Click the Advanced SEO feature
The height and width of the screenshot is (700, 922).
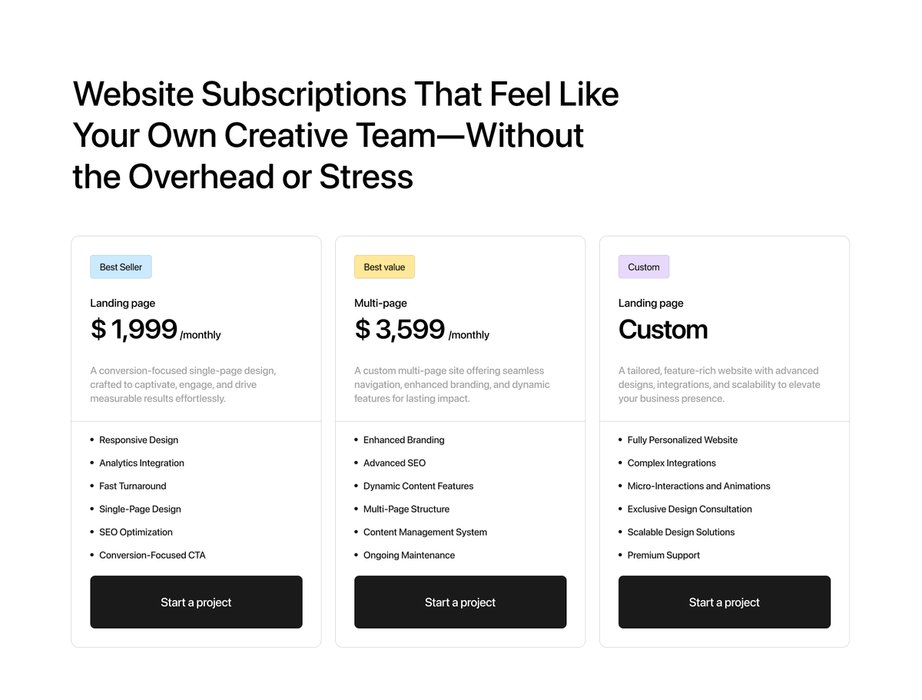pyautogui.click(x=394, y=463)
